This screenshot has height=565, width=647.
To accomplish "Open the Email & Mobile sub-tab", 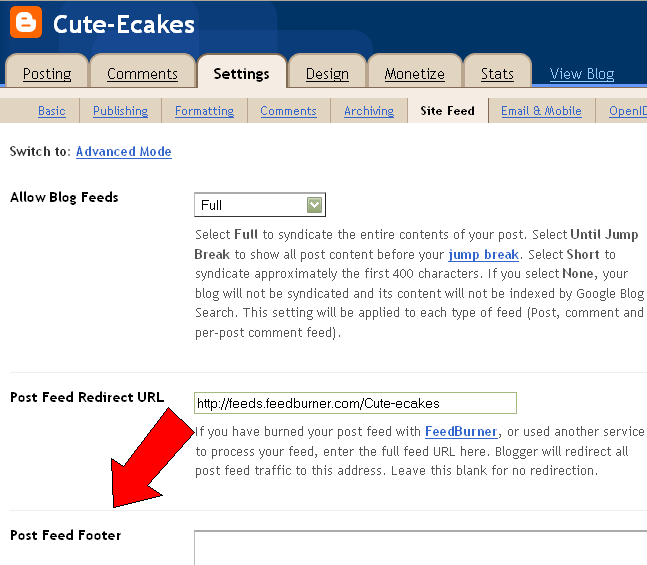I will tap(541, 111).
